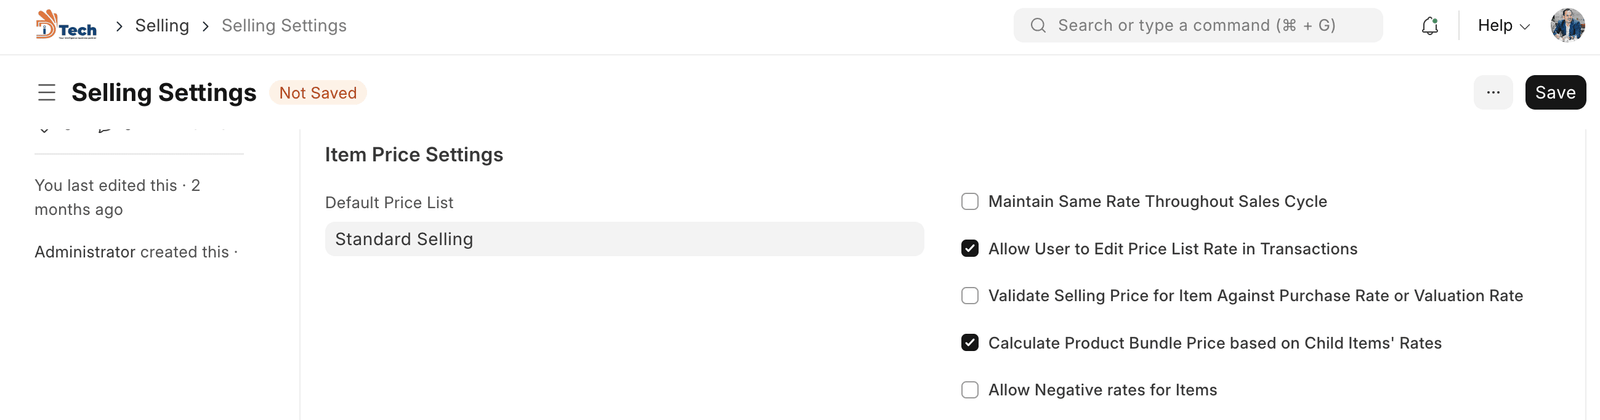1600x420 pixels.
Task: Click the Selling Settings breadcrumb
Action: [x=284, y=26]
